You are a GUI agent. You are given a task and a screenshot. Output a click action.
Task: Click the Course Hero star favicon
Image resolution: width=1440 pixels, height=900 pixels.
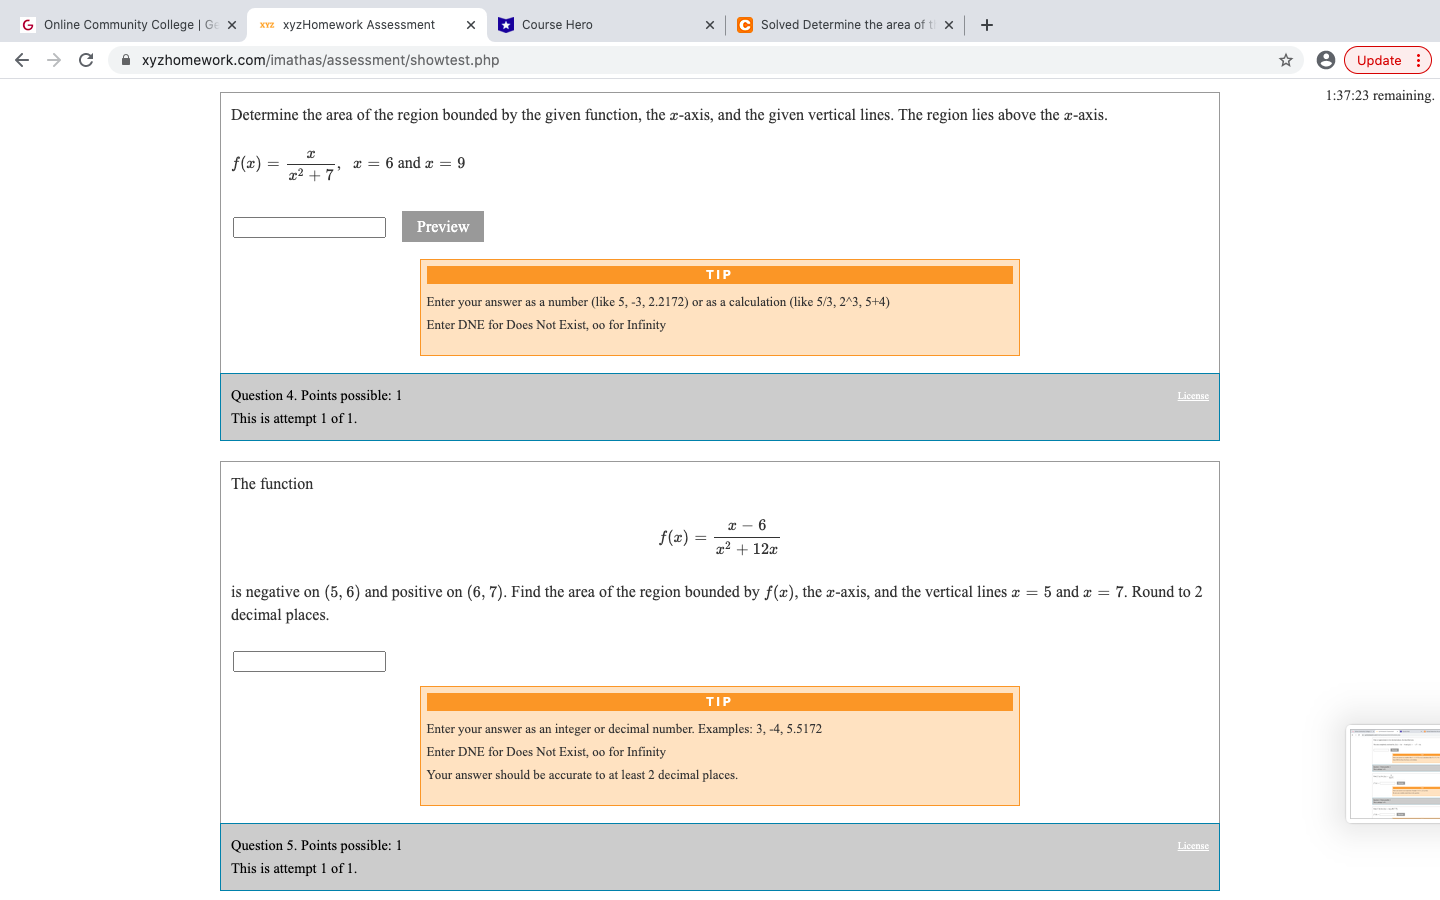pyautogui.click(x=505, y=24)
